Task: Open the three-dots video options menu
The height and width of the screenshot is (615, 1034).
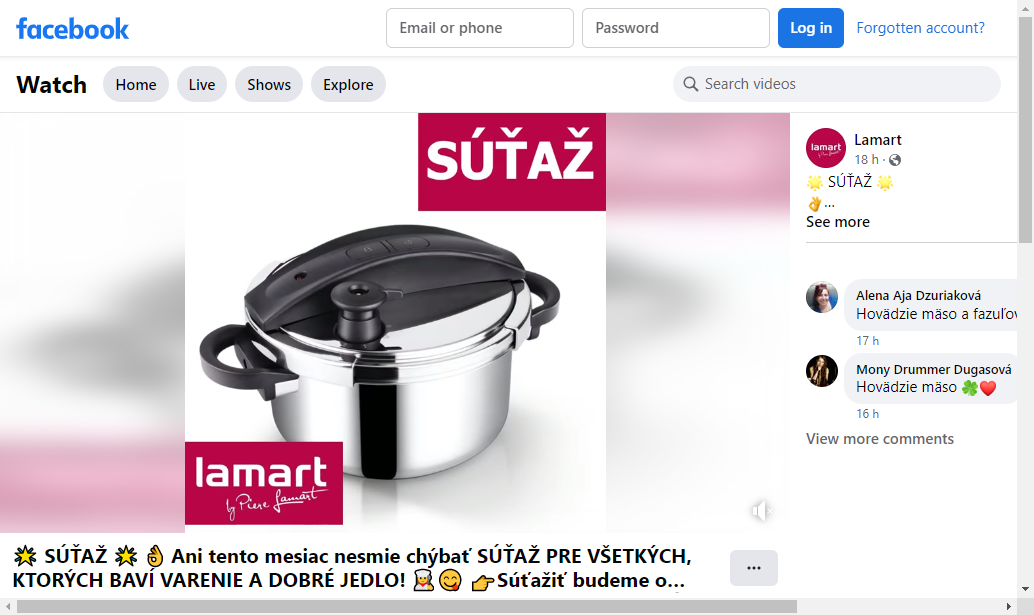Action: pyautogui.click(x=754, y=568)
